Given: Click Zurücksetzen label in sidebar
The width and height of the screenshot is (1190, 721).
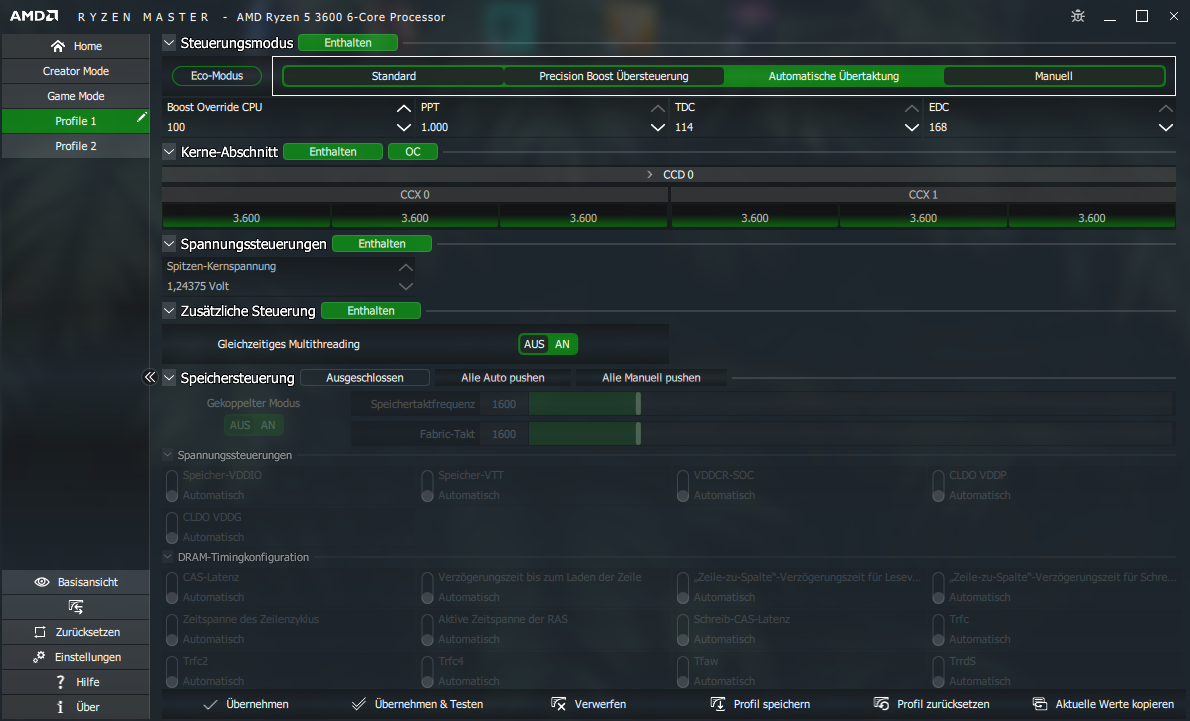Looking at the screenshot, I should coord(88,632).
